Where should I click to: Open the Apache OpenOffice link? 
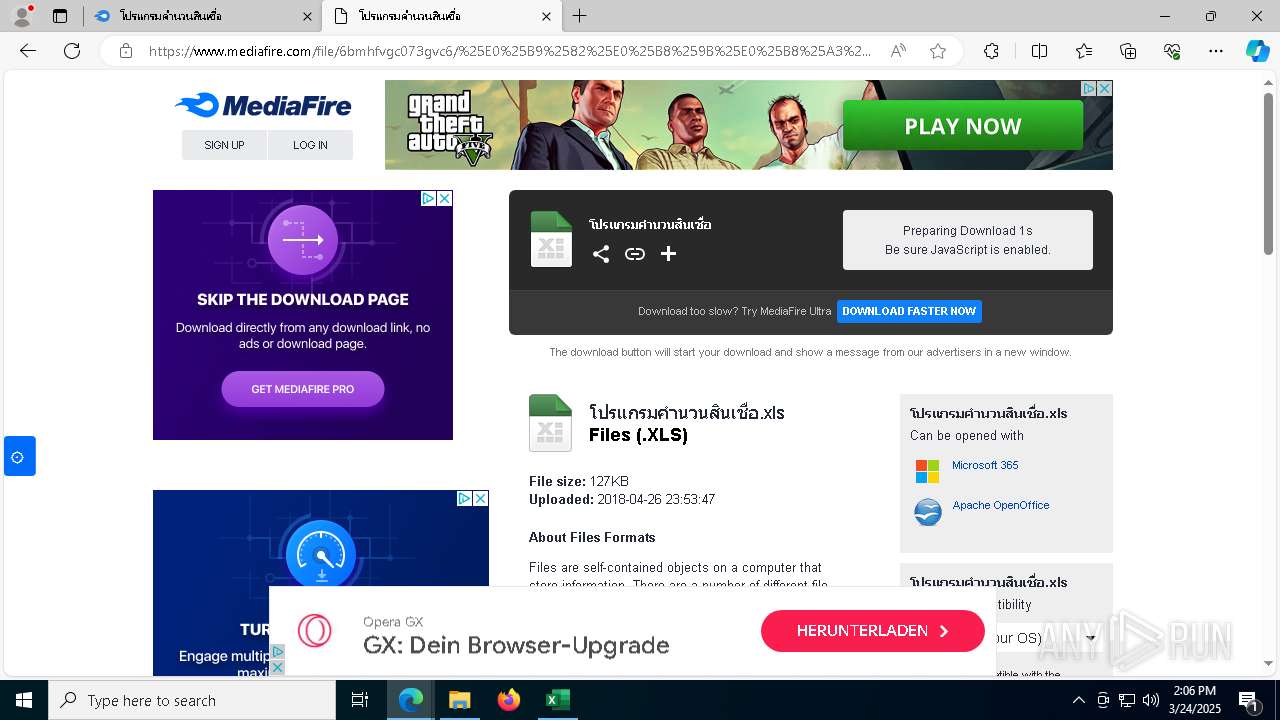click(x=1000, y=505)
